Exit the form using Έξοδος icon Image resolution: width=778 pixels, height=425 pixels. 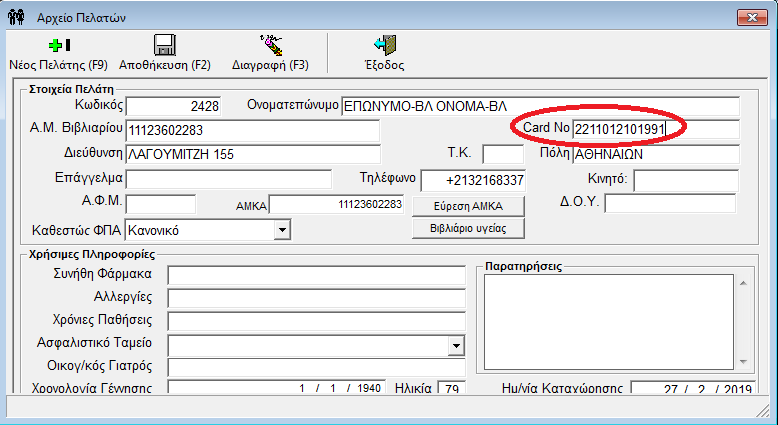tap(385, 45)
